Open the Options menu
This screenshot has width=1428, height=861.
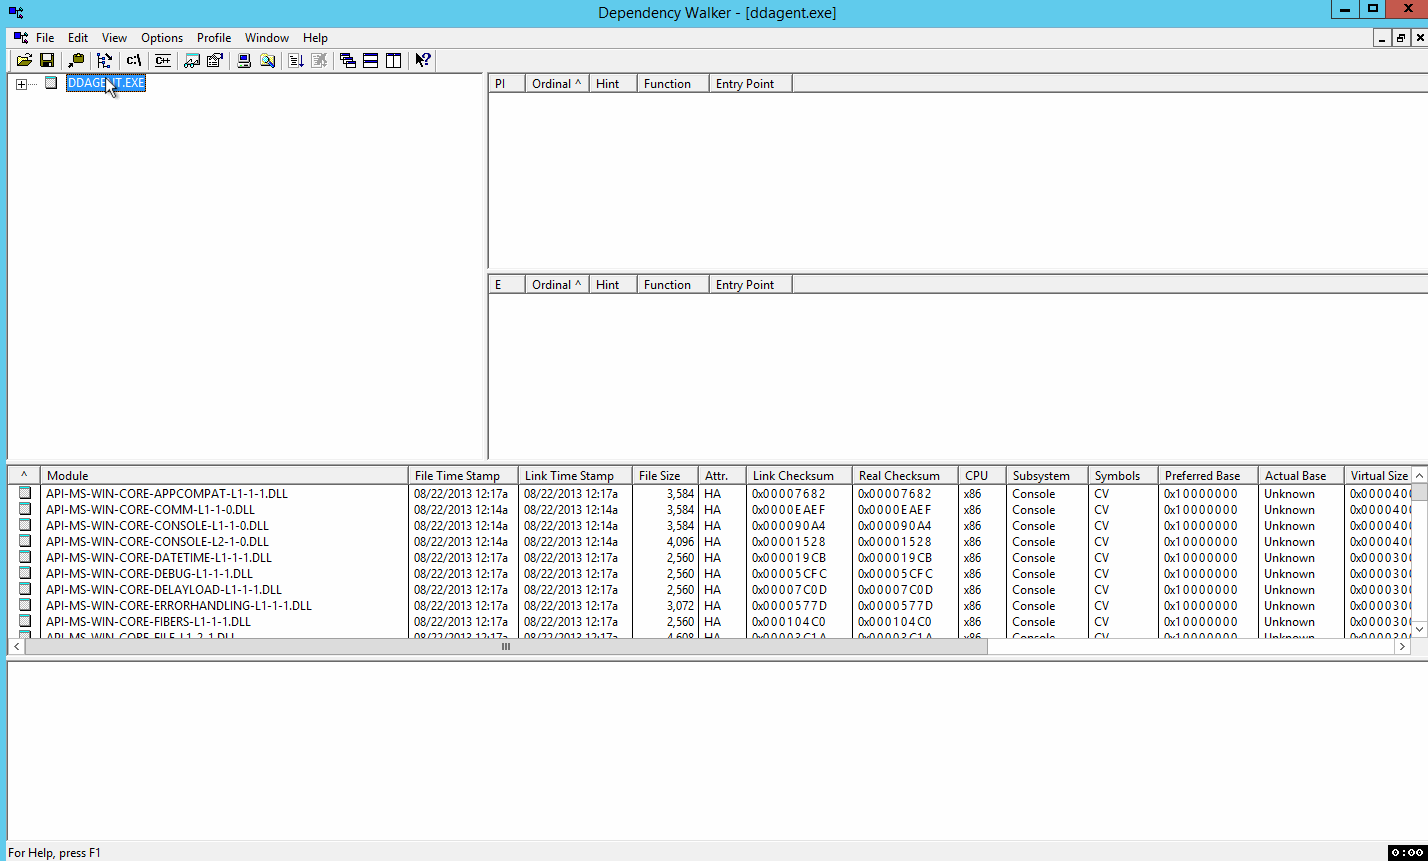coord(161,37)
